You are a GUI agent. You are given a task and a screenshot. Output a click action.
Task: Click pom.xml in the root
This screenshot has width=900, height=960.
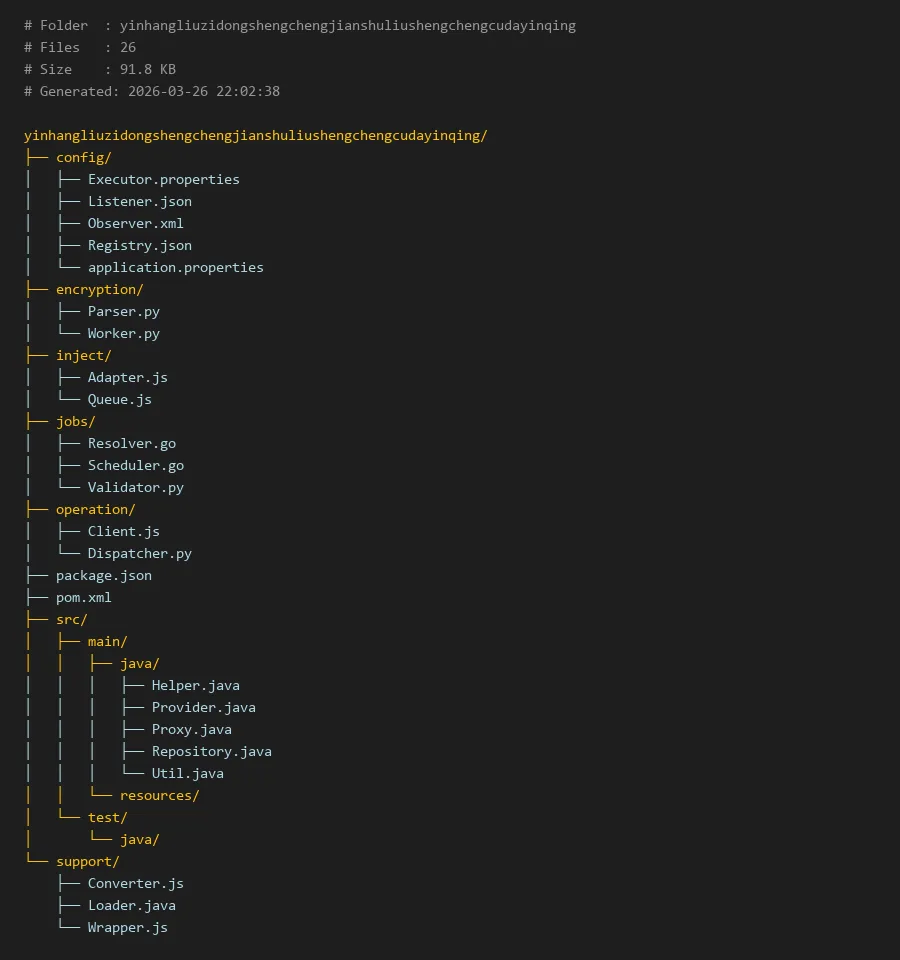point(83,597)
